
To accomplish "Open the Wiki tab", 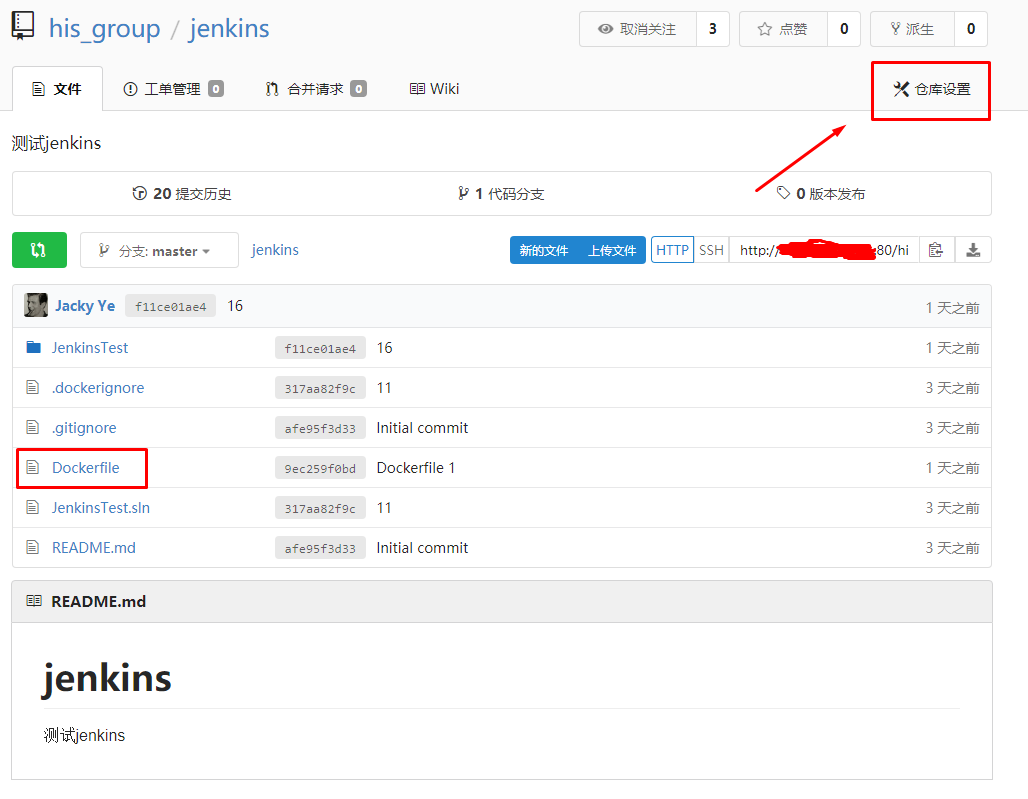I will 435,89.
